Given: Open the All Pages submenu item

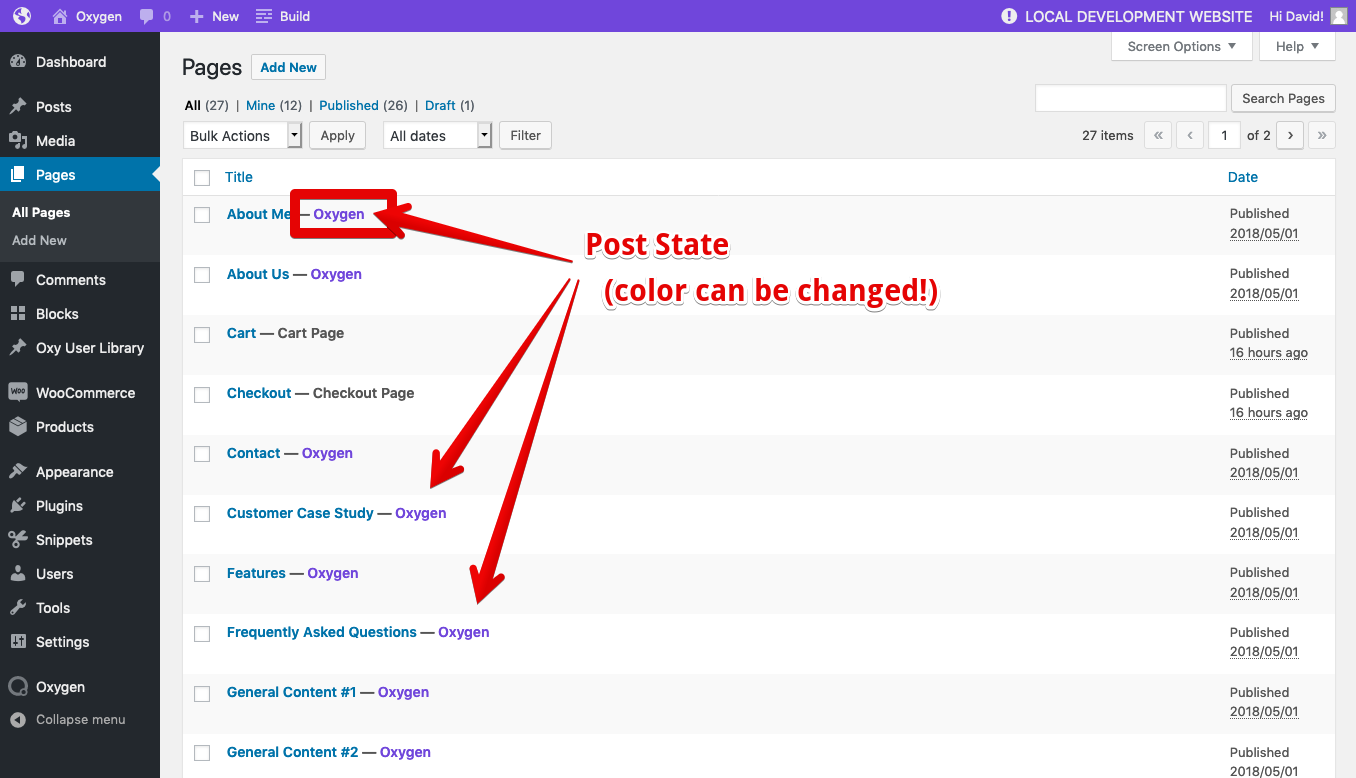Looking at the screenshot, I should click(x=41, y=212).
